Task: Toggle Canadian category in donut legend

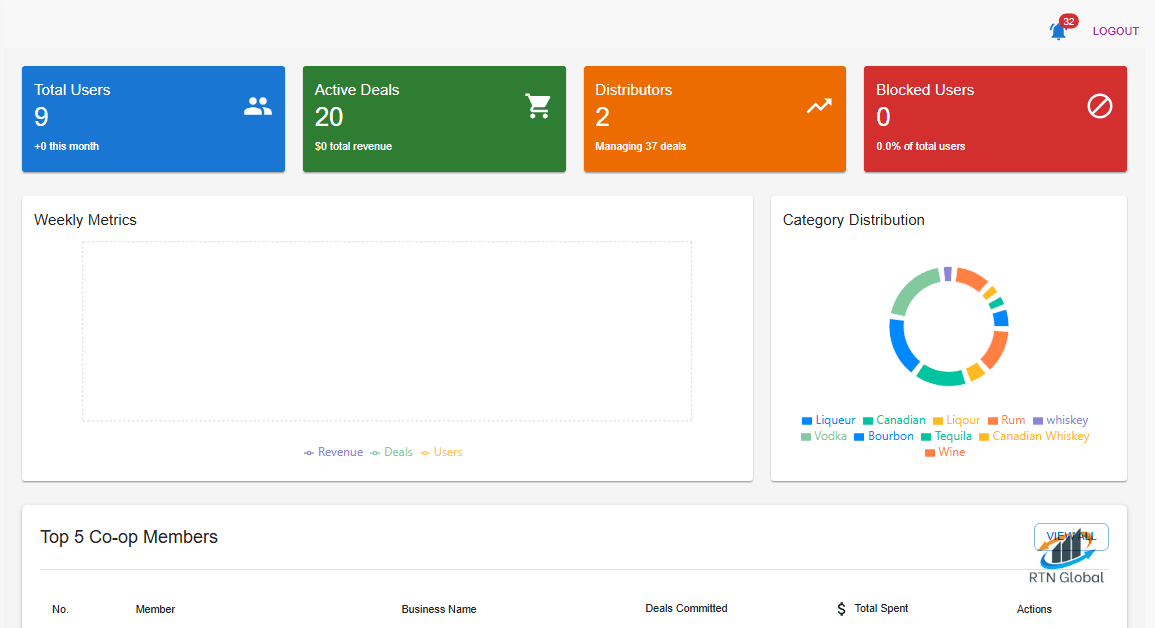Action: [x=894, y=420]
